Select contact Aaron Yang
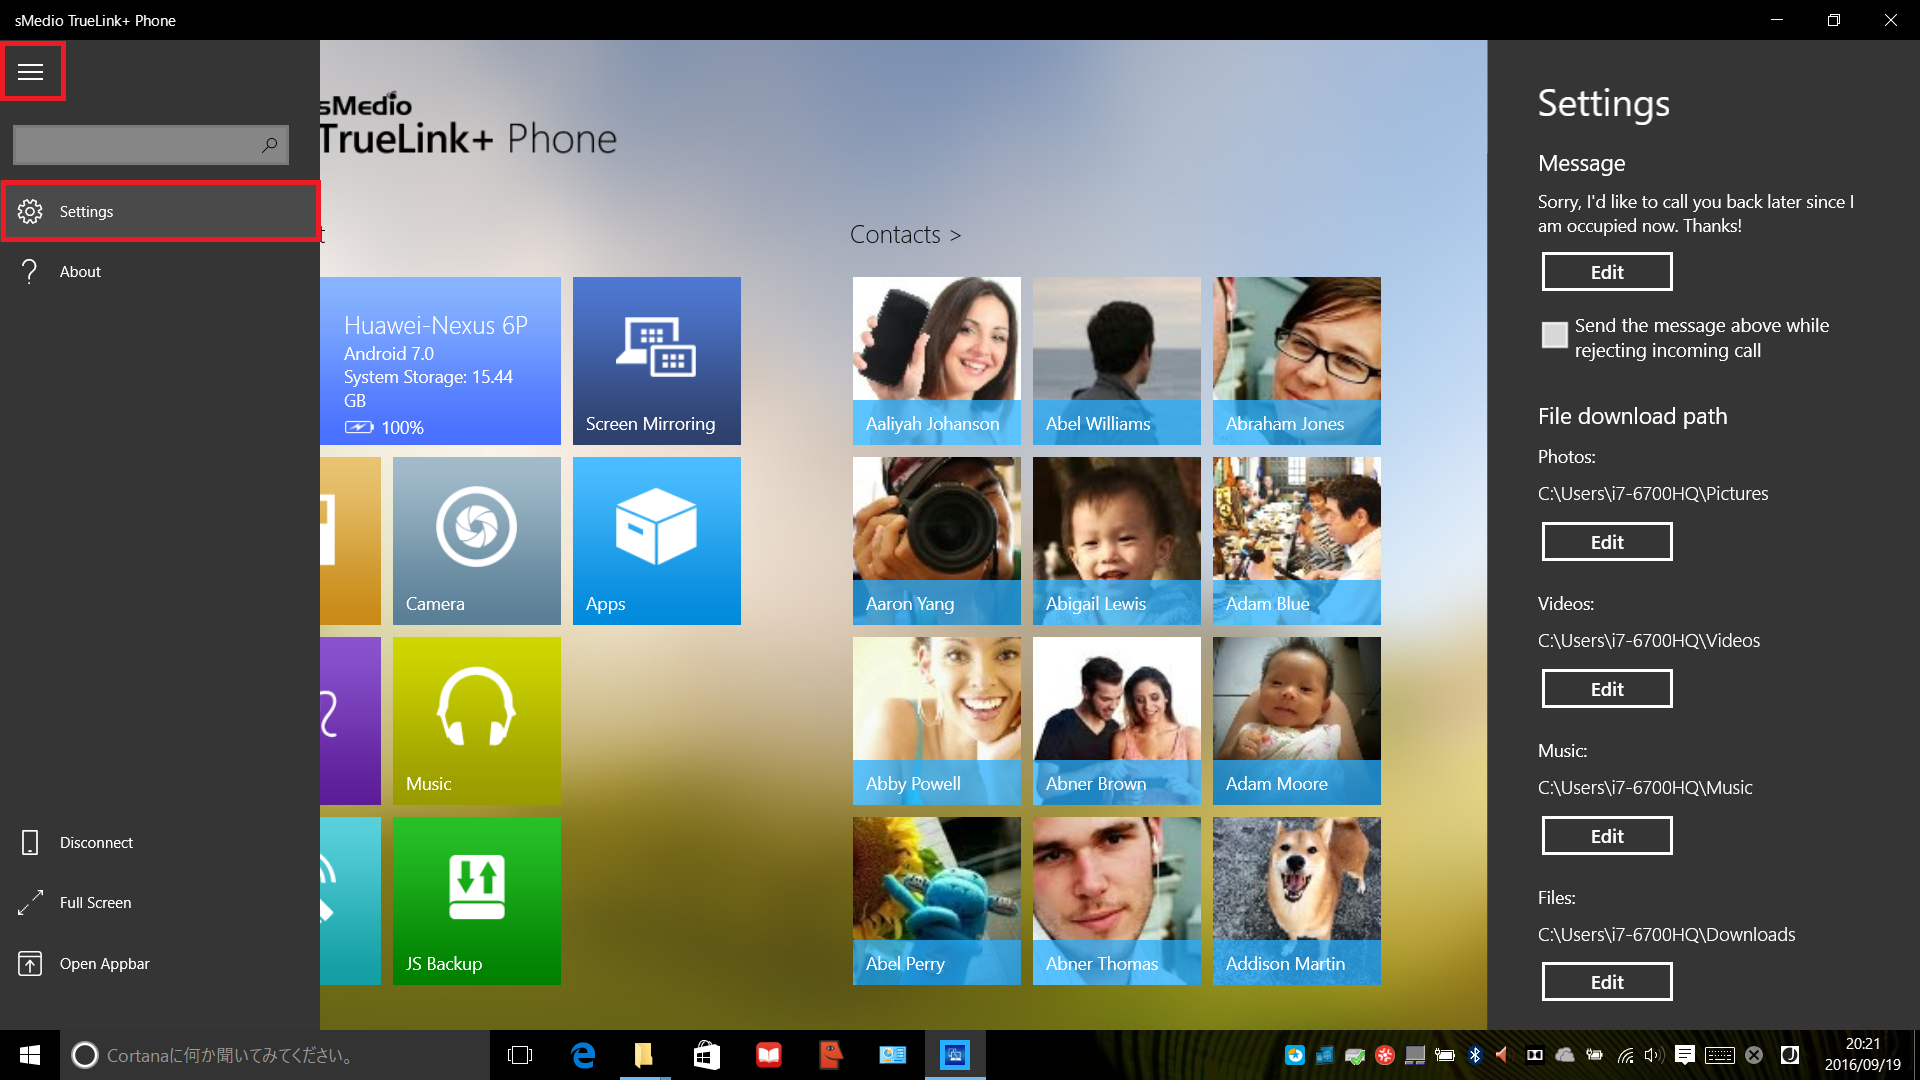Viewport: 1920px width, 1080px height. click(937, 541)
